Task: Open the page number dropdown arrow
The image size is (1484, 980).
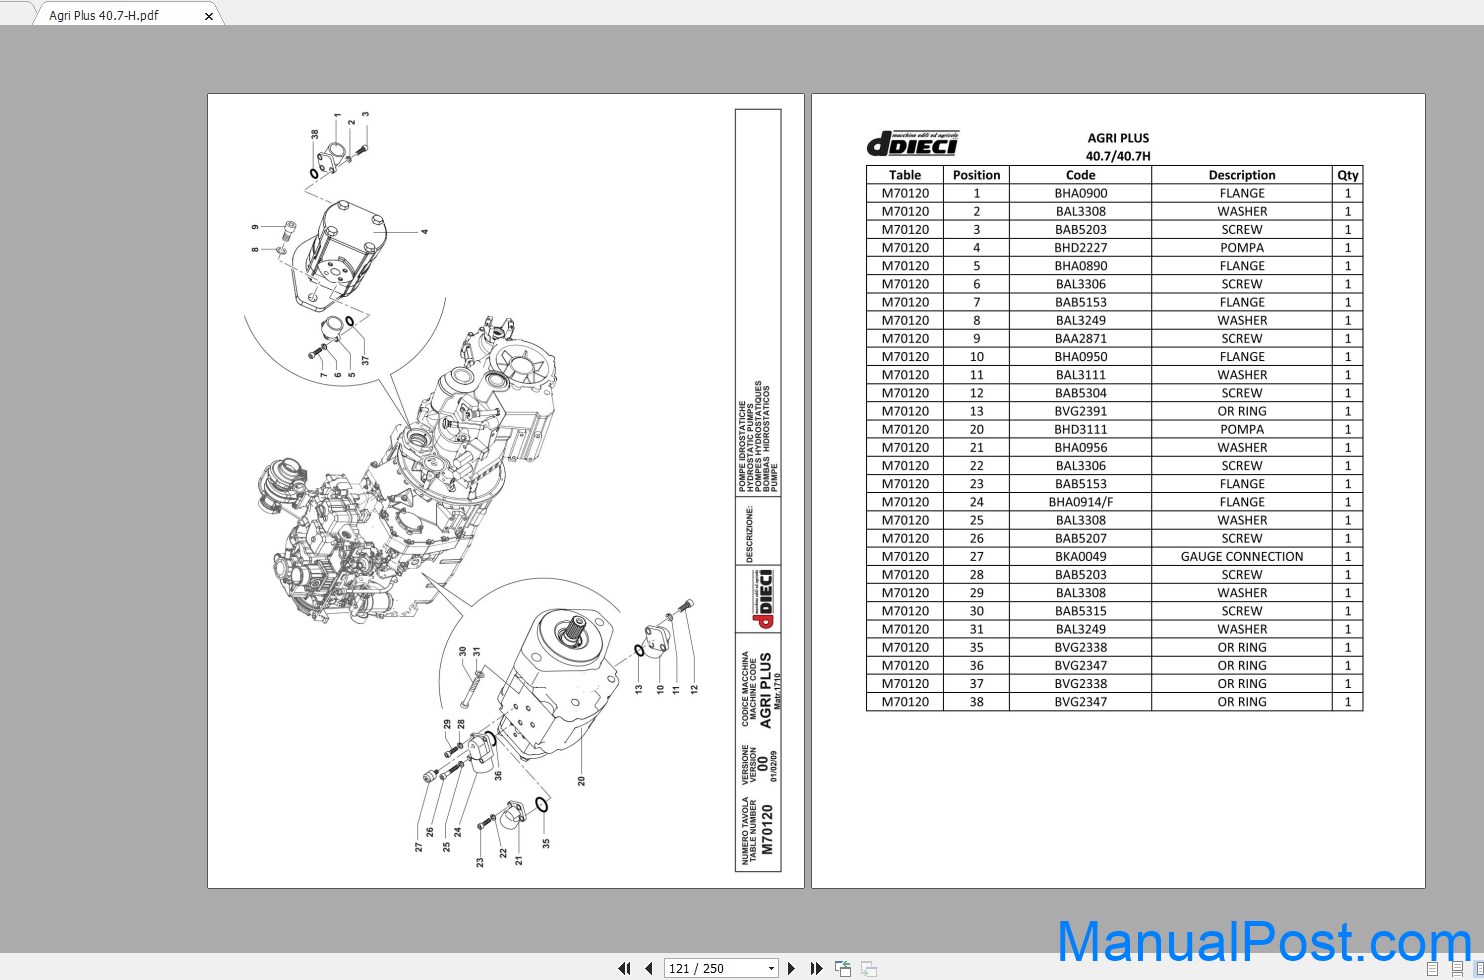Action: pyautogui.click(x=771, y=968)
